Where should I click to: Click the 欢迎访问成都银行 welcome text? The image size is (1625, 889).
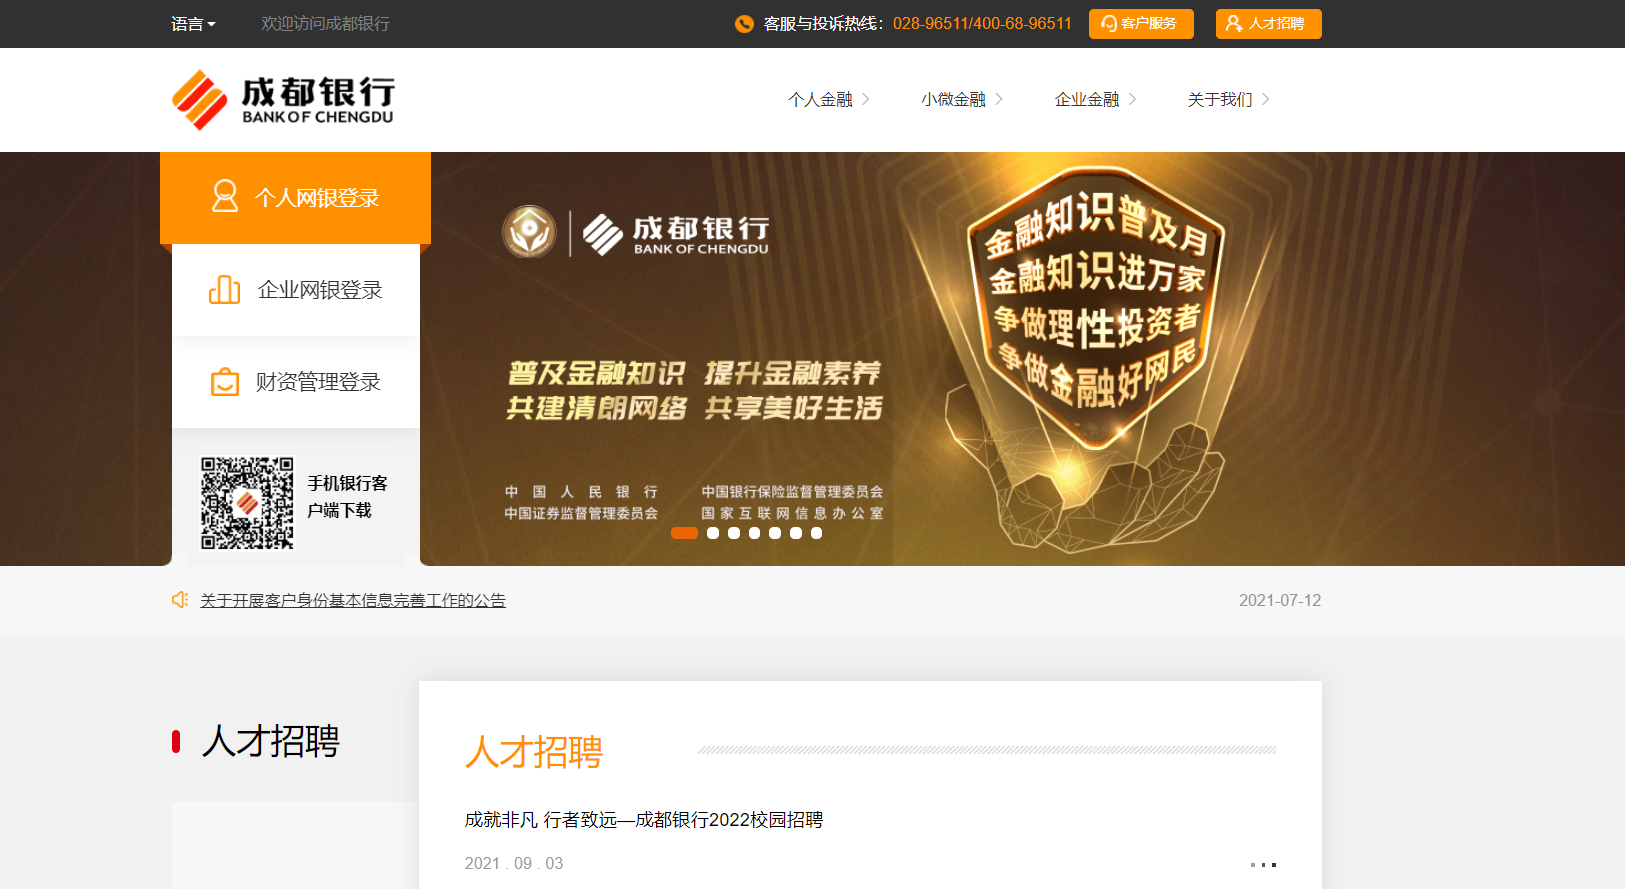(x=325, y=24)
